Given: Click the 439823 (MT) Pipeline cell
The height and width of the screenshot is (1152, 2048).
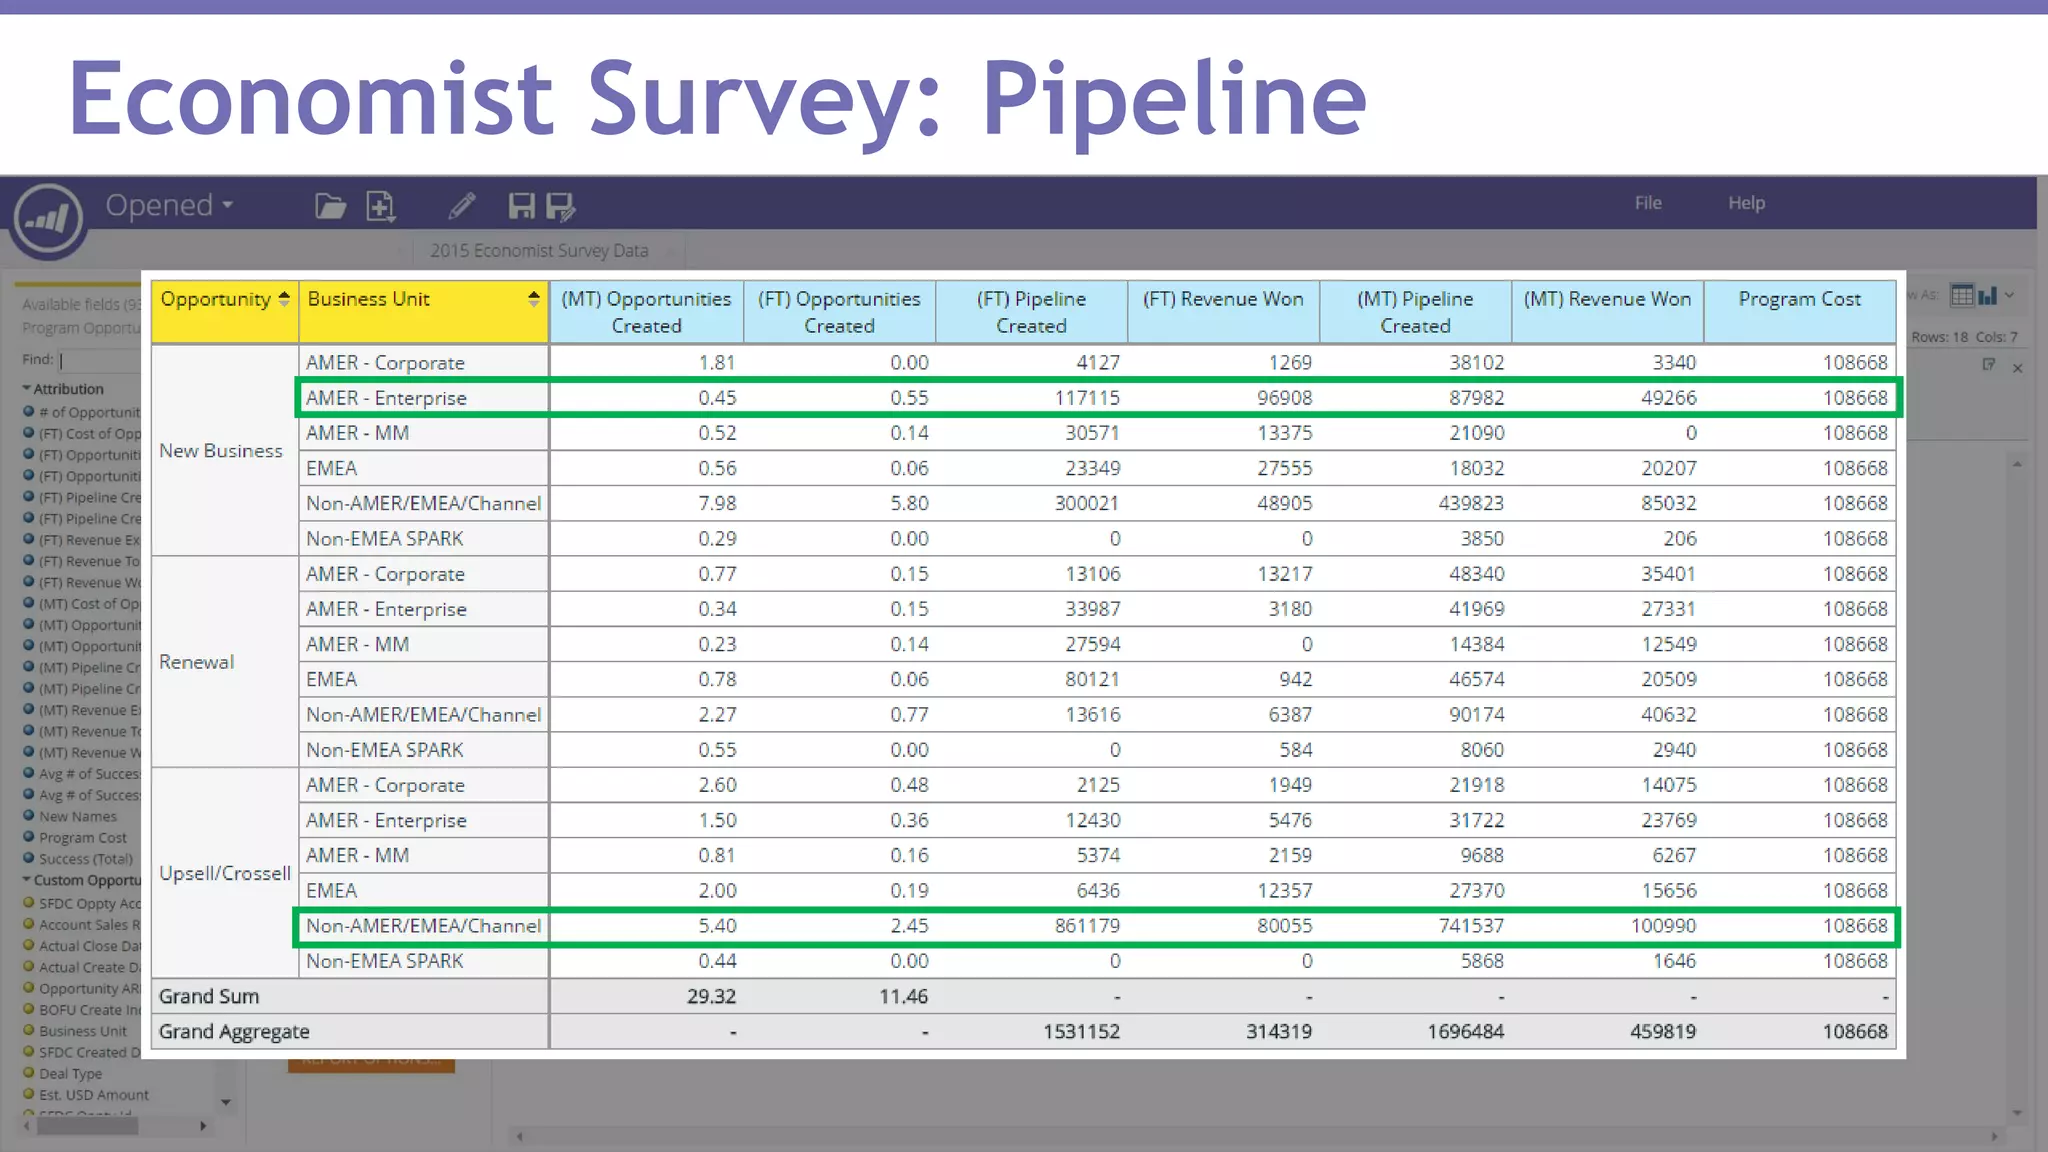Looking at the screenshot, I should click(x=1415, y=503).
